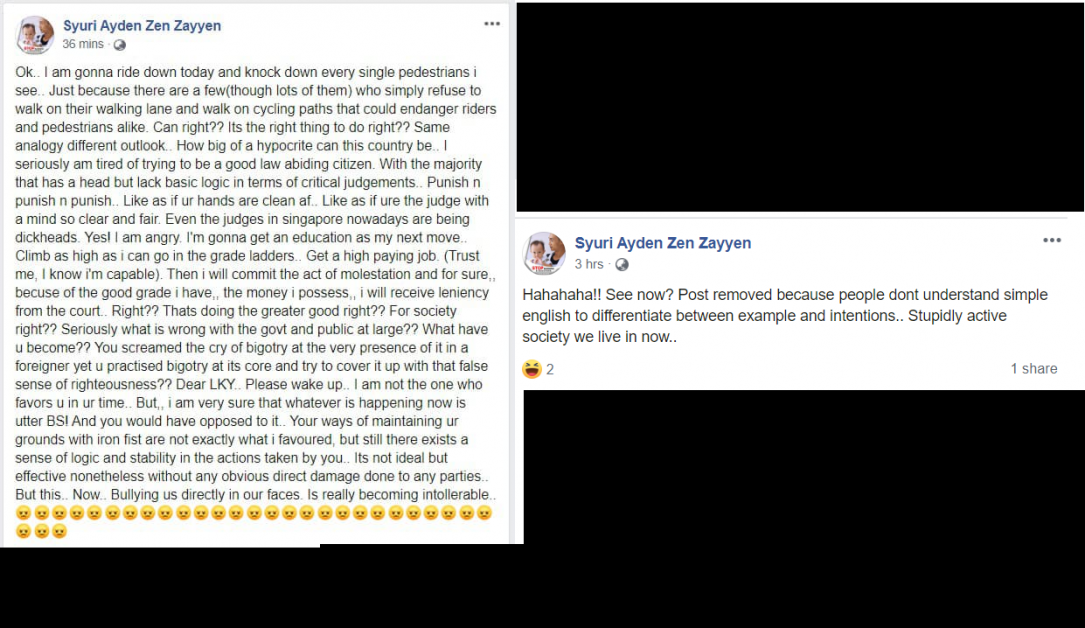This screenshot has height=628, width=1085.
Task: Open the options ellipsis menu on the second post
Action: (x=1051, y=240)
